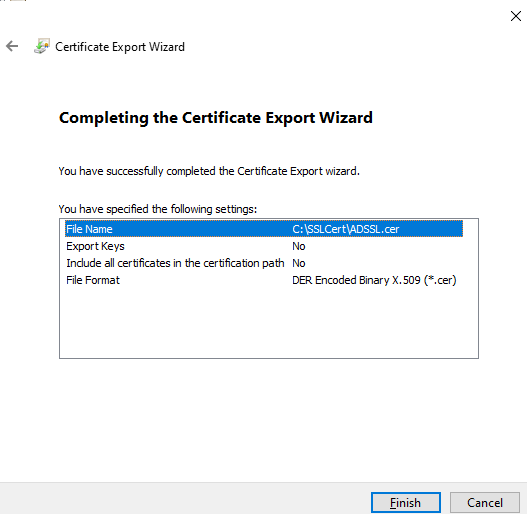The image size is (527, 514).
Task: Click the No value for Export Keys
Action: click(298, 246)
